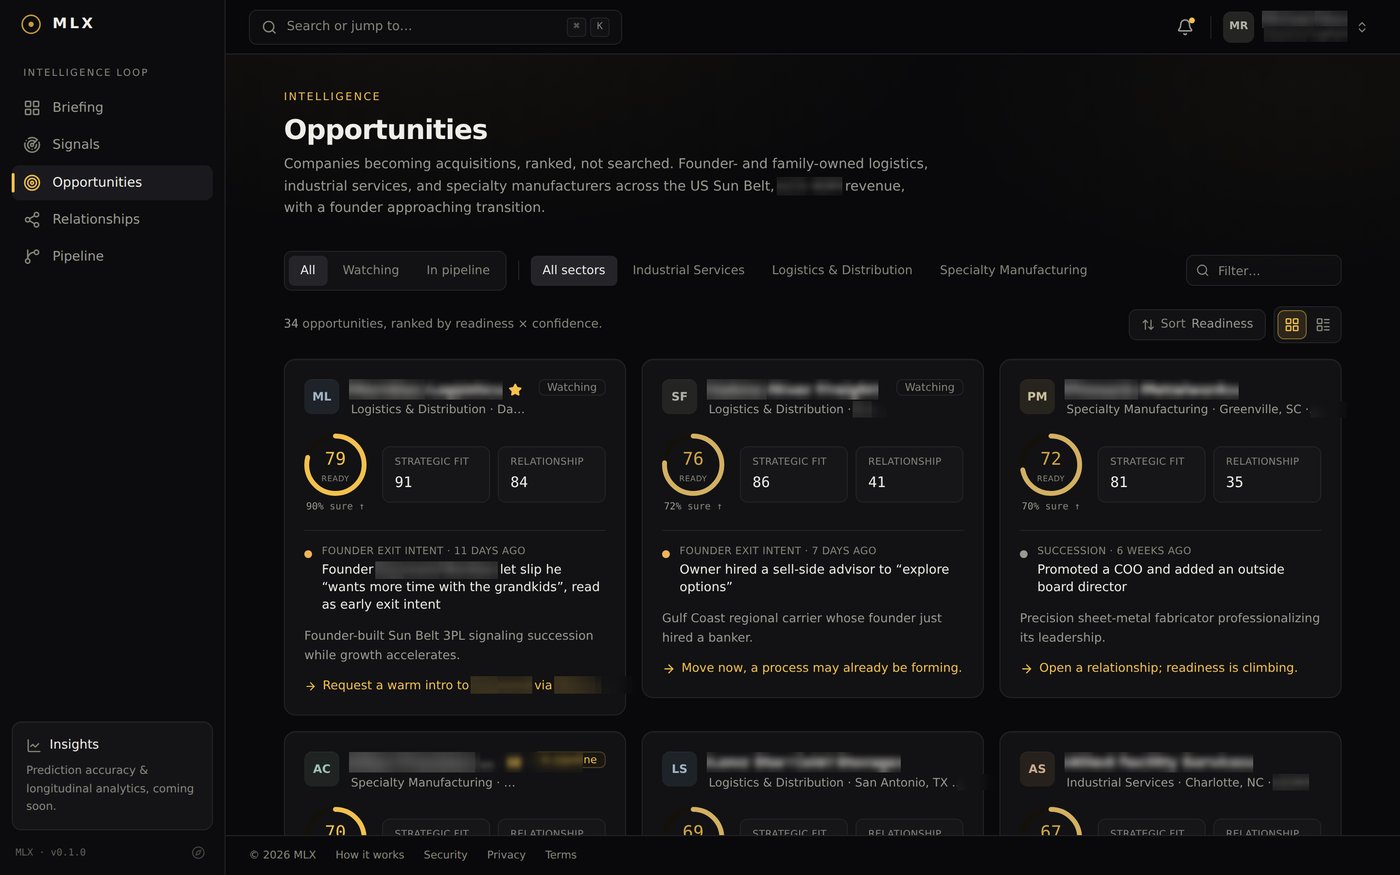1400x875 pixels.
Task: Select the All status tab
Action: tap(308, 271)
